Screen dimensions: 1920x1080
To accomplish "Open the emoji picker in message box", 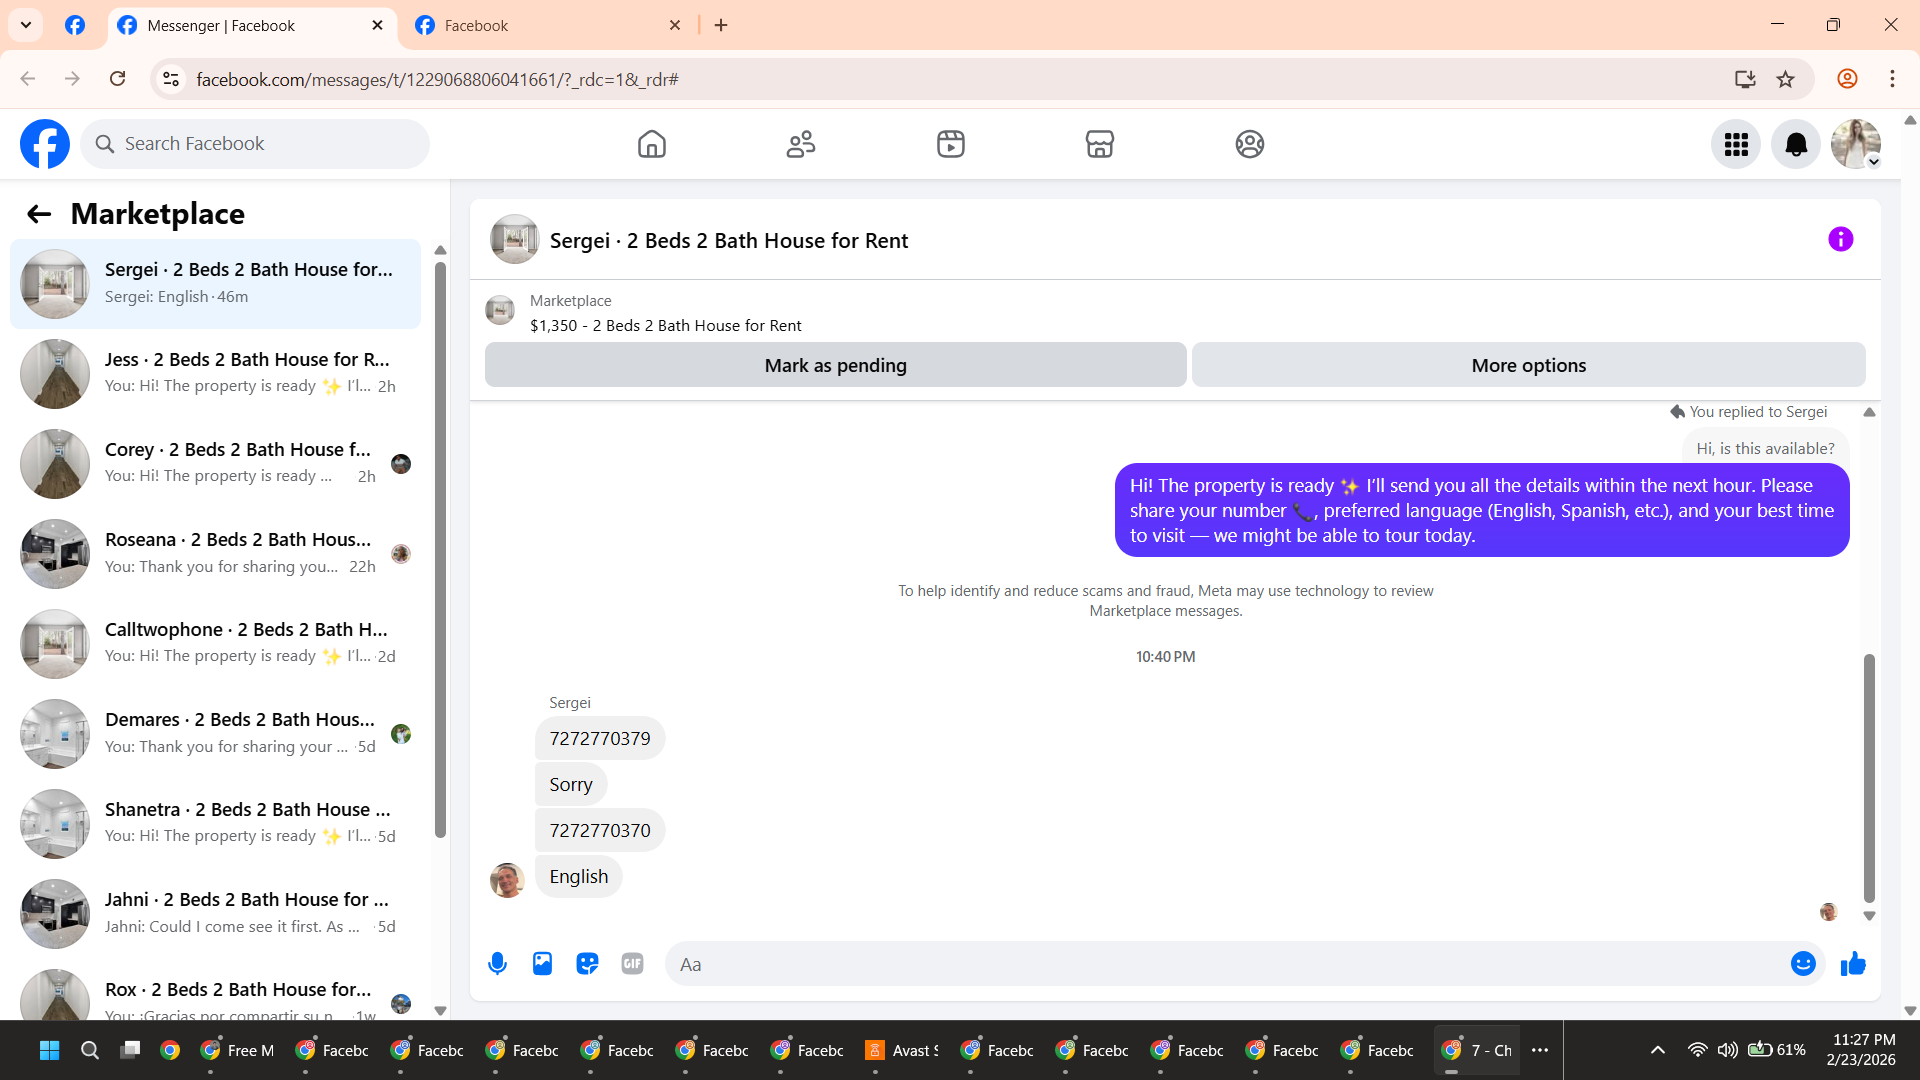I will point(1803,964).
